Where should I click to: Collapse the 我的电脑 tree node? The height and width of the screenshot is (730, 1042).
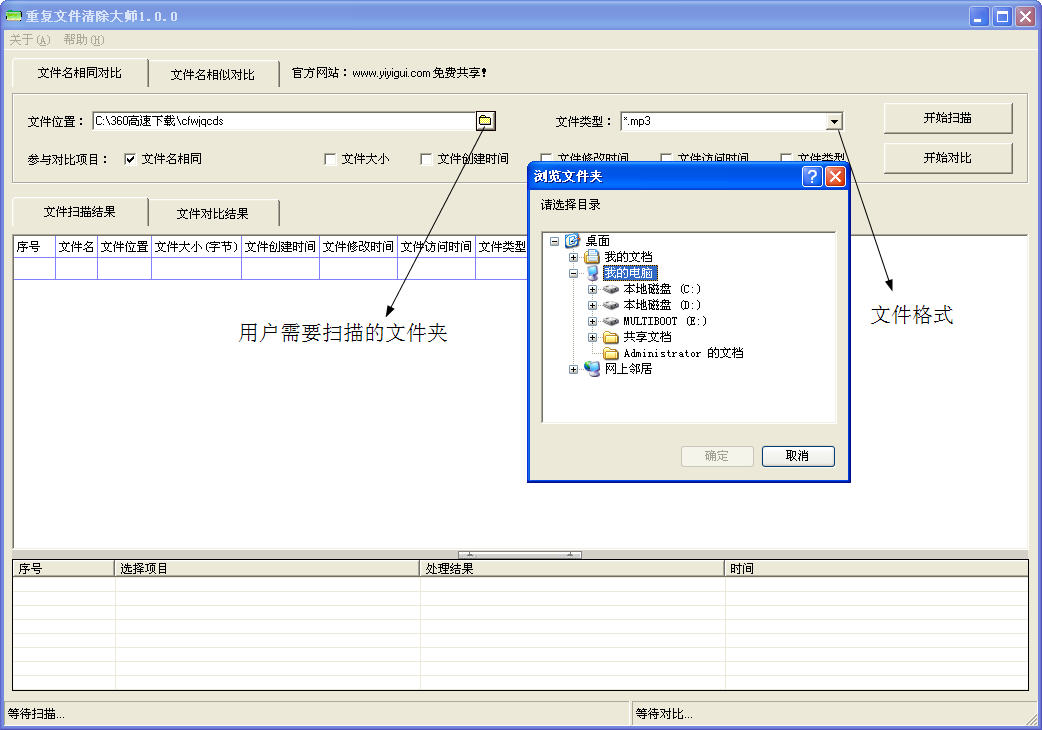coord(573,273)
